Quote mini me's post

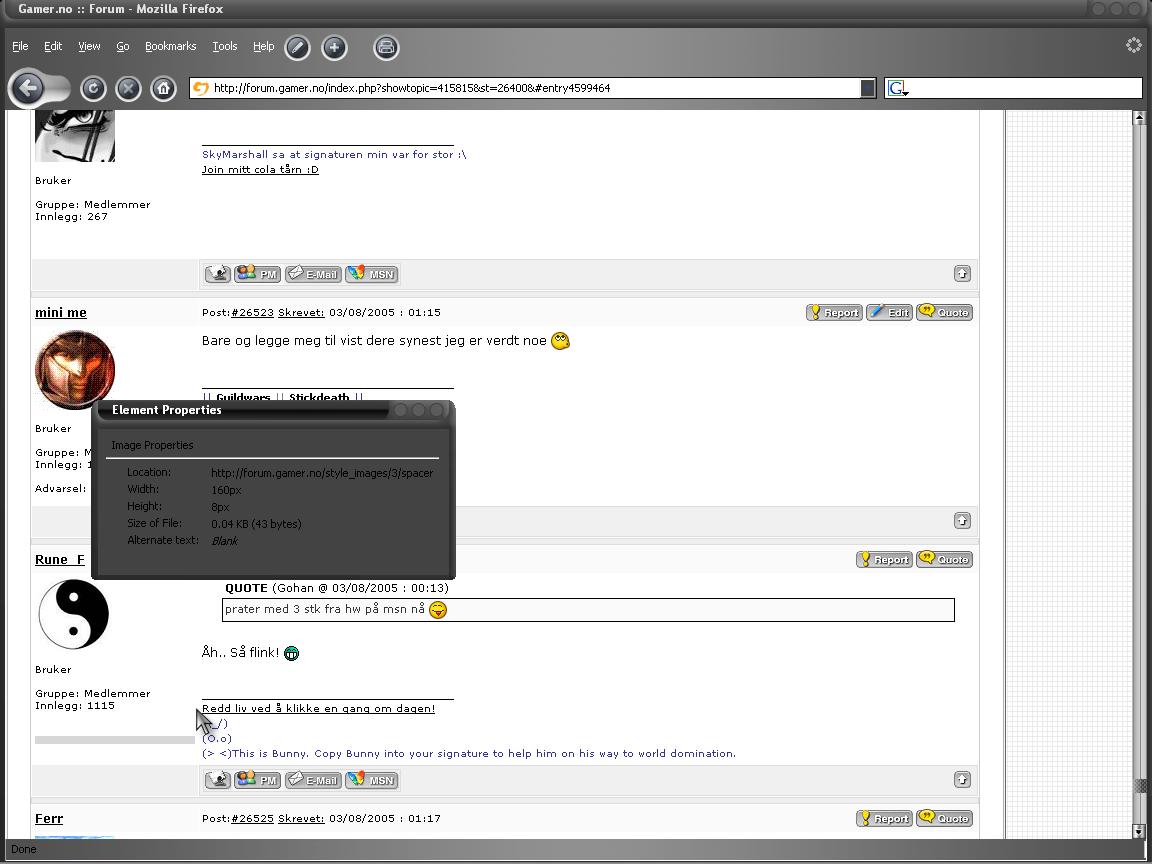(x=945, y=312)
